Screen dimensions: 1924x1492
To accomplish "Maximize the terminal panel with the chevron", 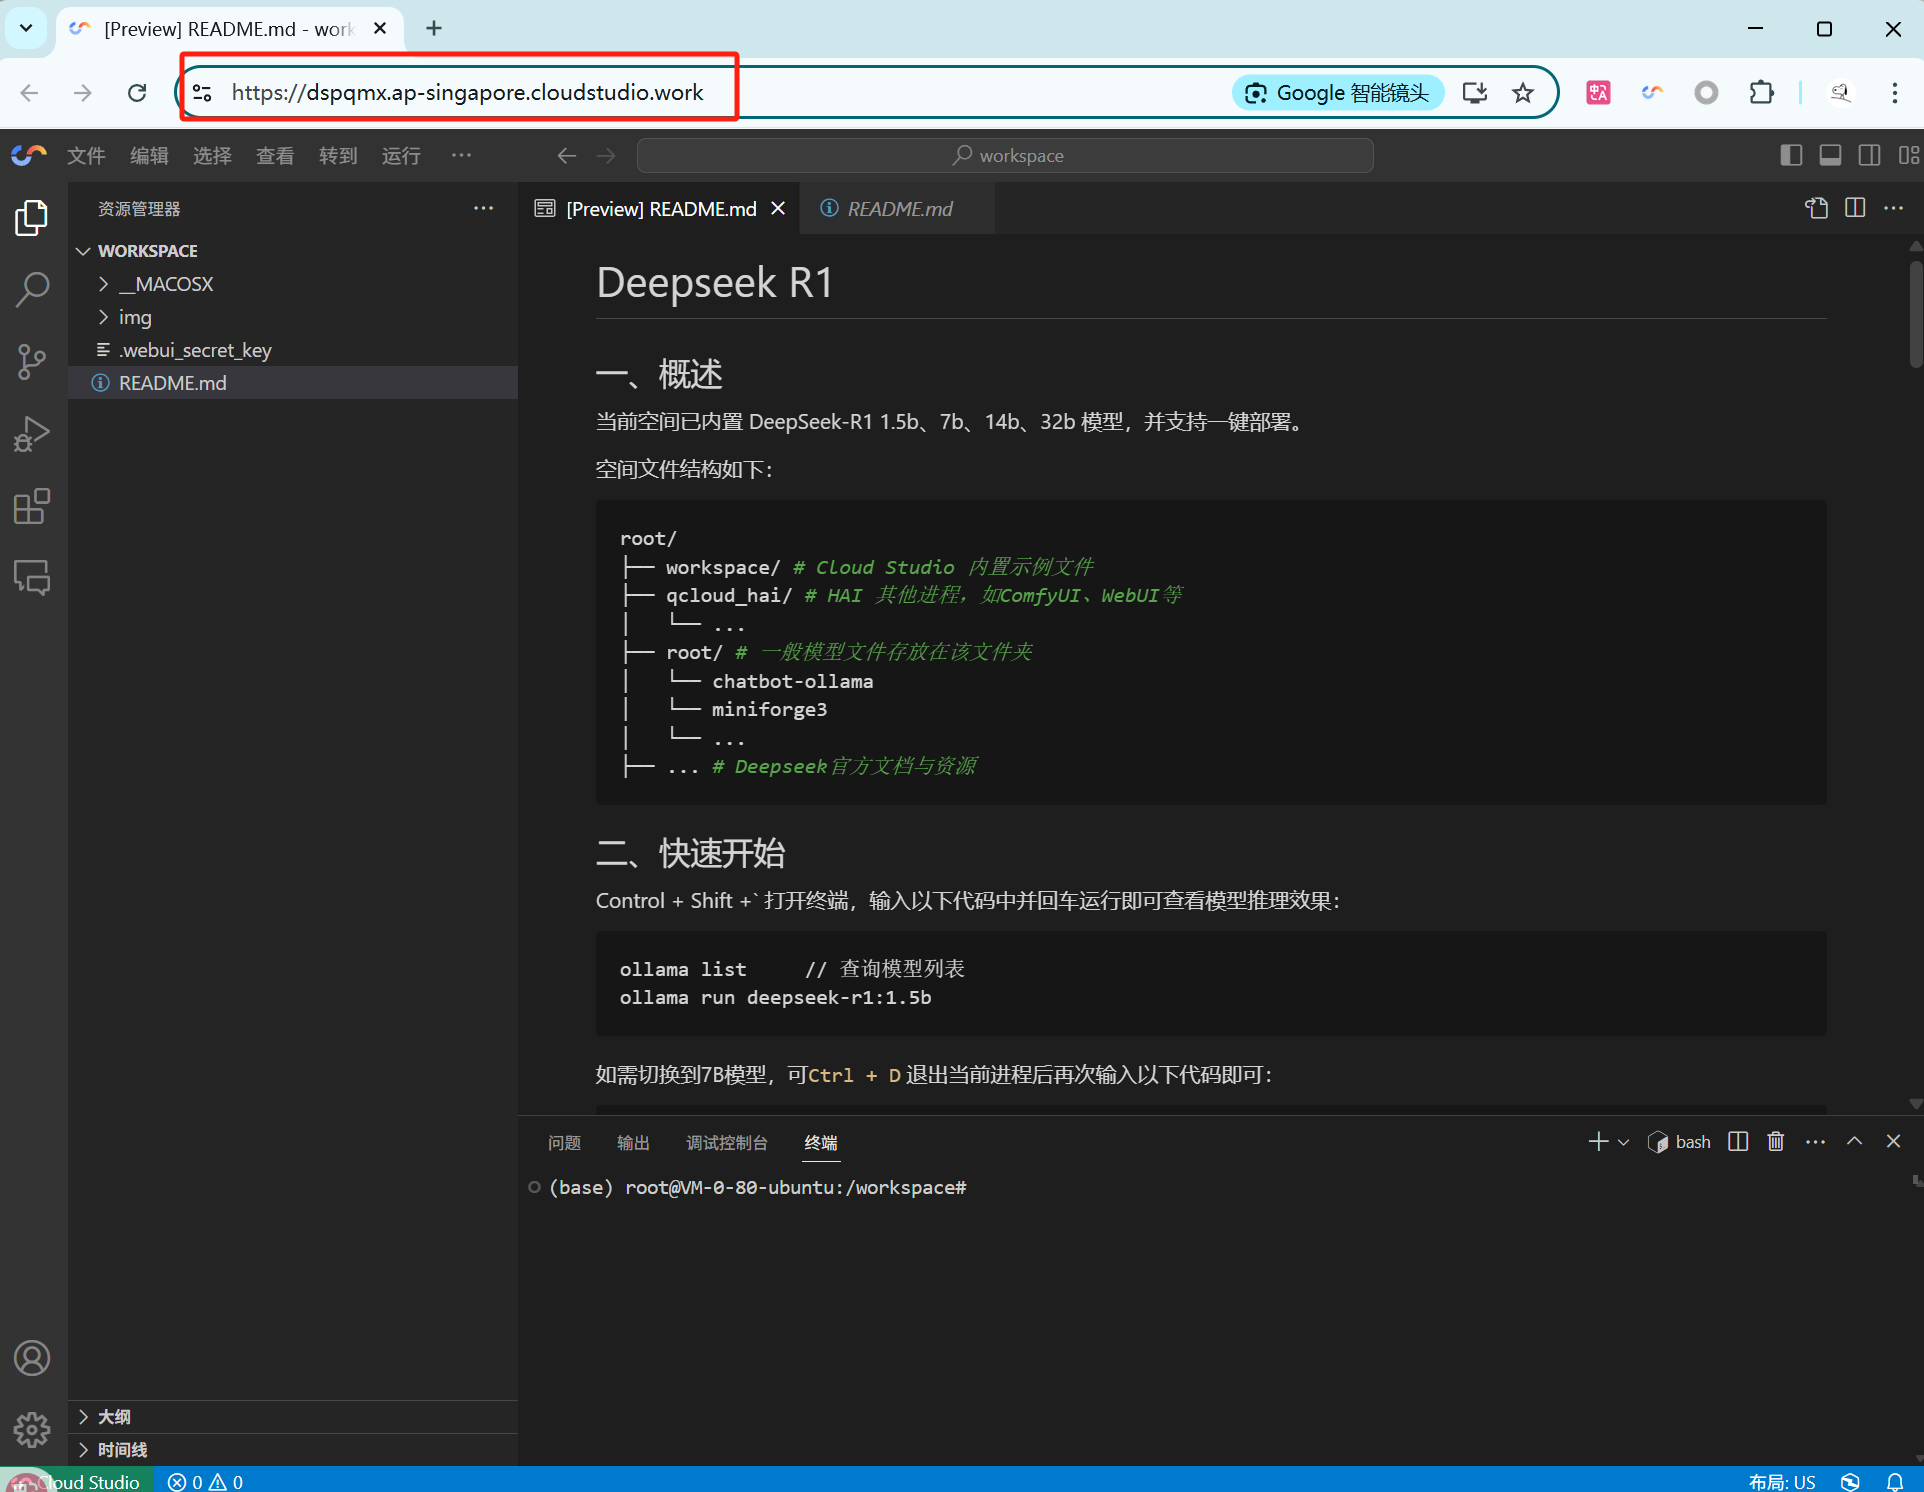I will click(x=1854, y=1142).
